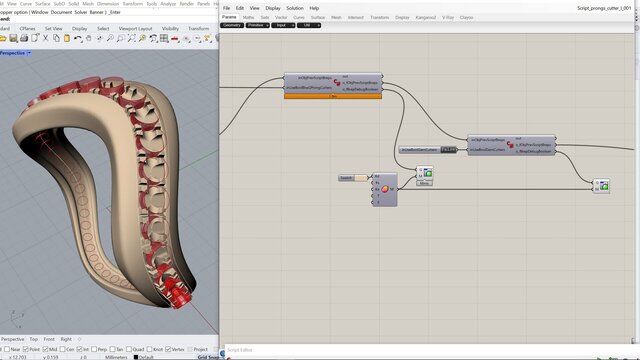This screenshot has height=360, width=640.
Task: Click the Swatch colour parameter
Action: coord(353,178)
